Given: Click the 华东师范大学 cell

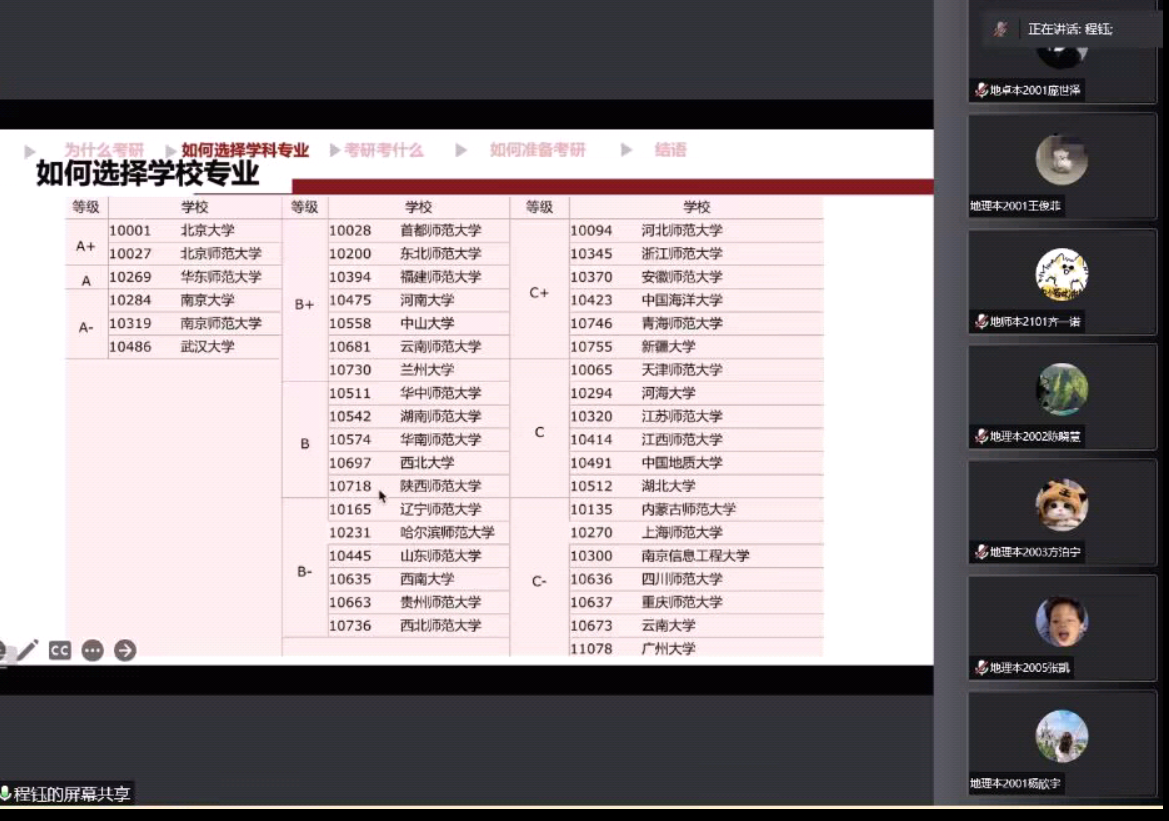Looking at the screenshot, I should tap(221, 277).
